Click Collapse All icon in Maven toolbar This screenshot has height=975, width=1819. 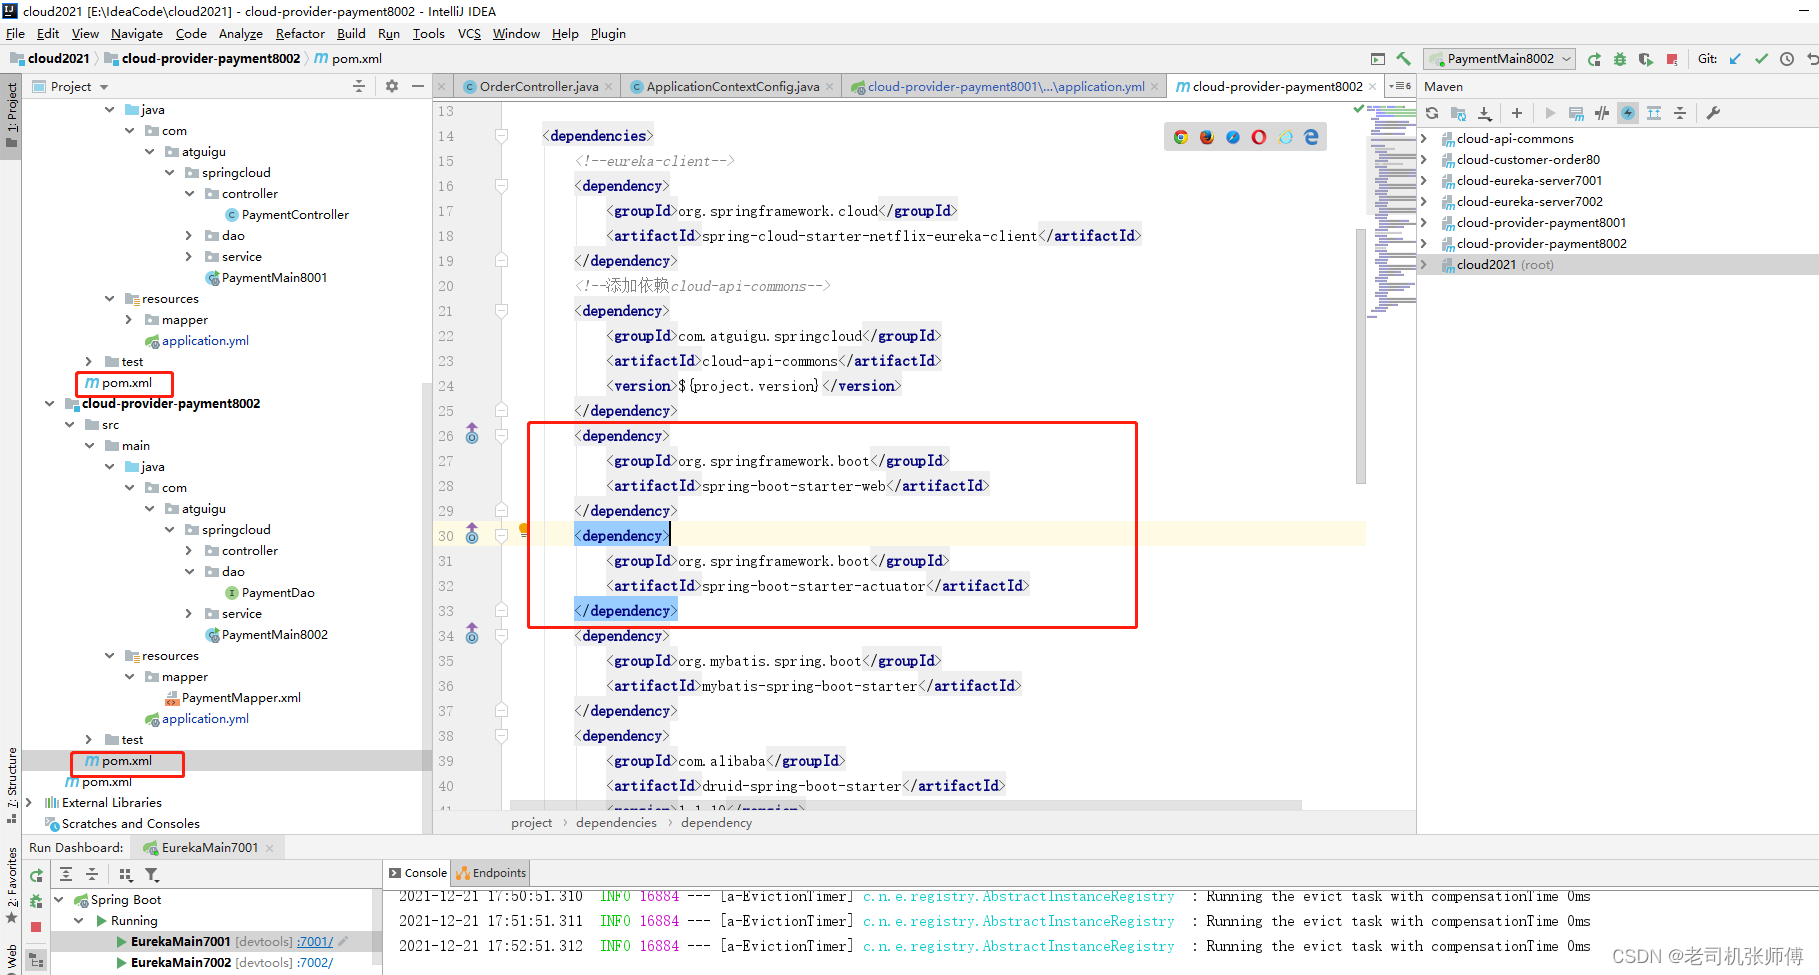[x=1680, y=113]
